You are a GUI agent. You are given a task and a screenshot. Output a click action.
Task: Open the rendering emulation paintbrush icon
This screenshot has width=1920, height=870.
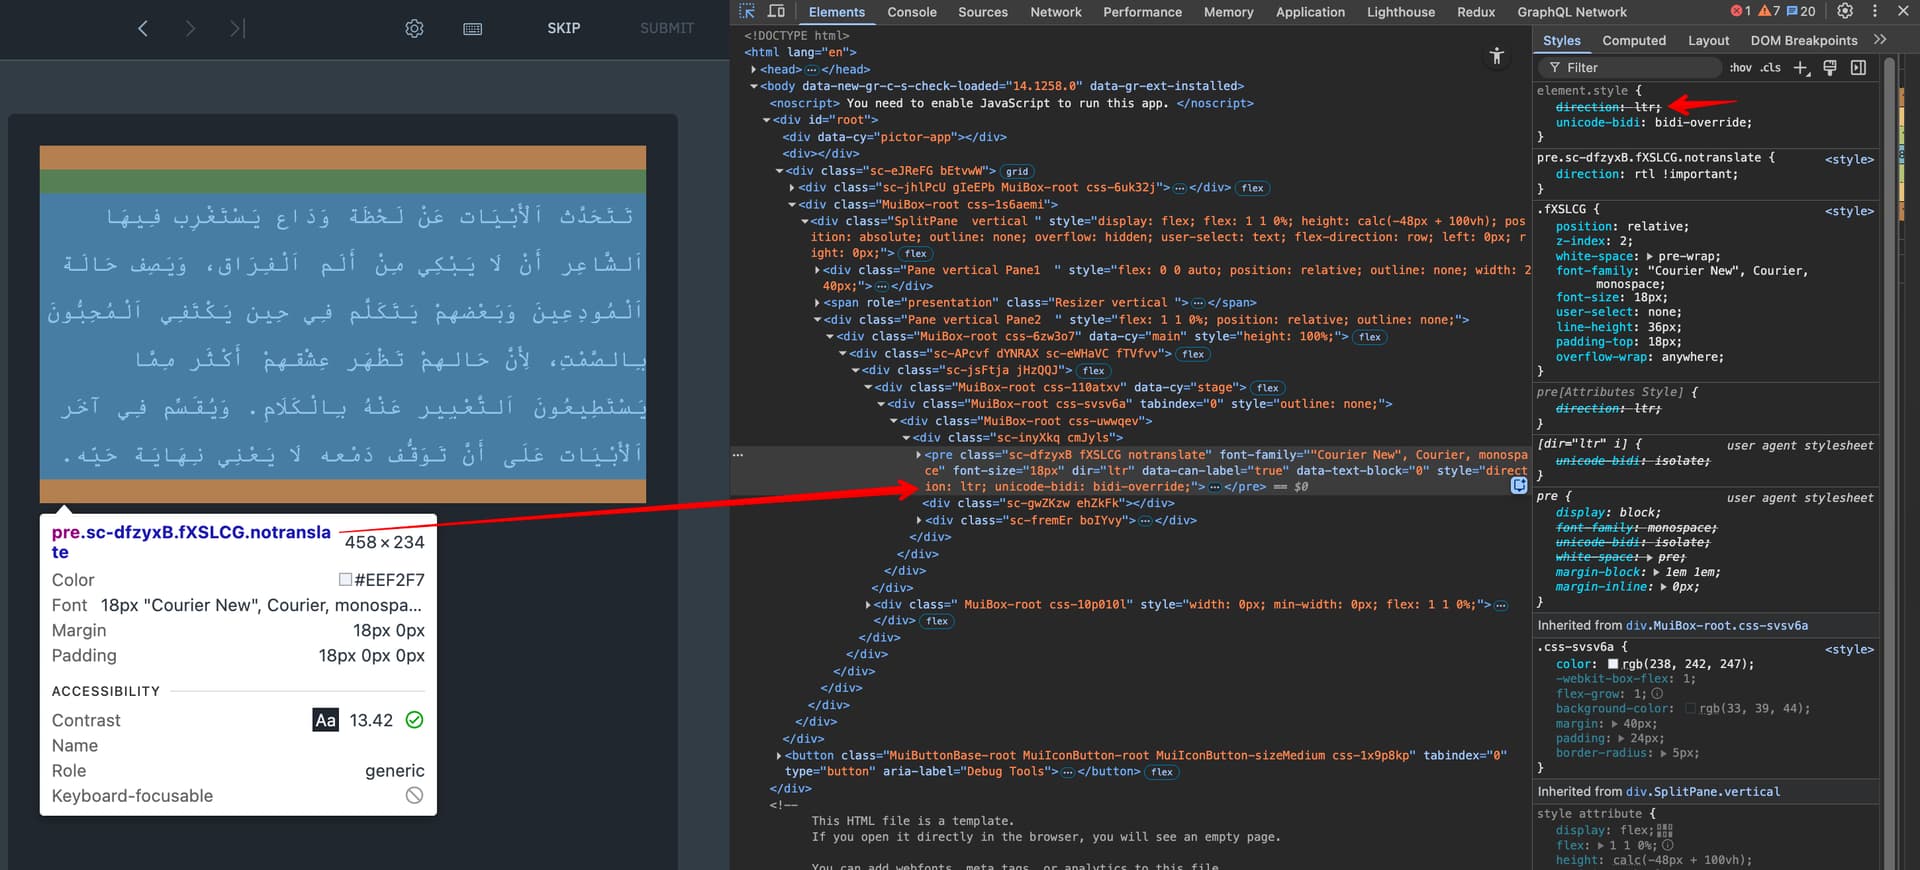click(x=1830, y=68)
